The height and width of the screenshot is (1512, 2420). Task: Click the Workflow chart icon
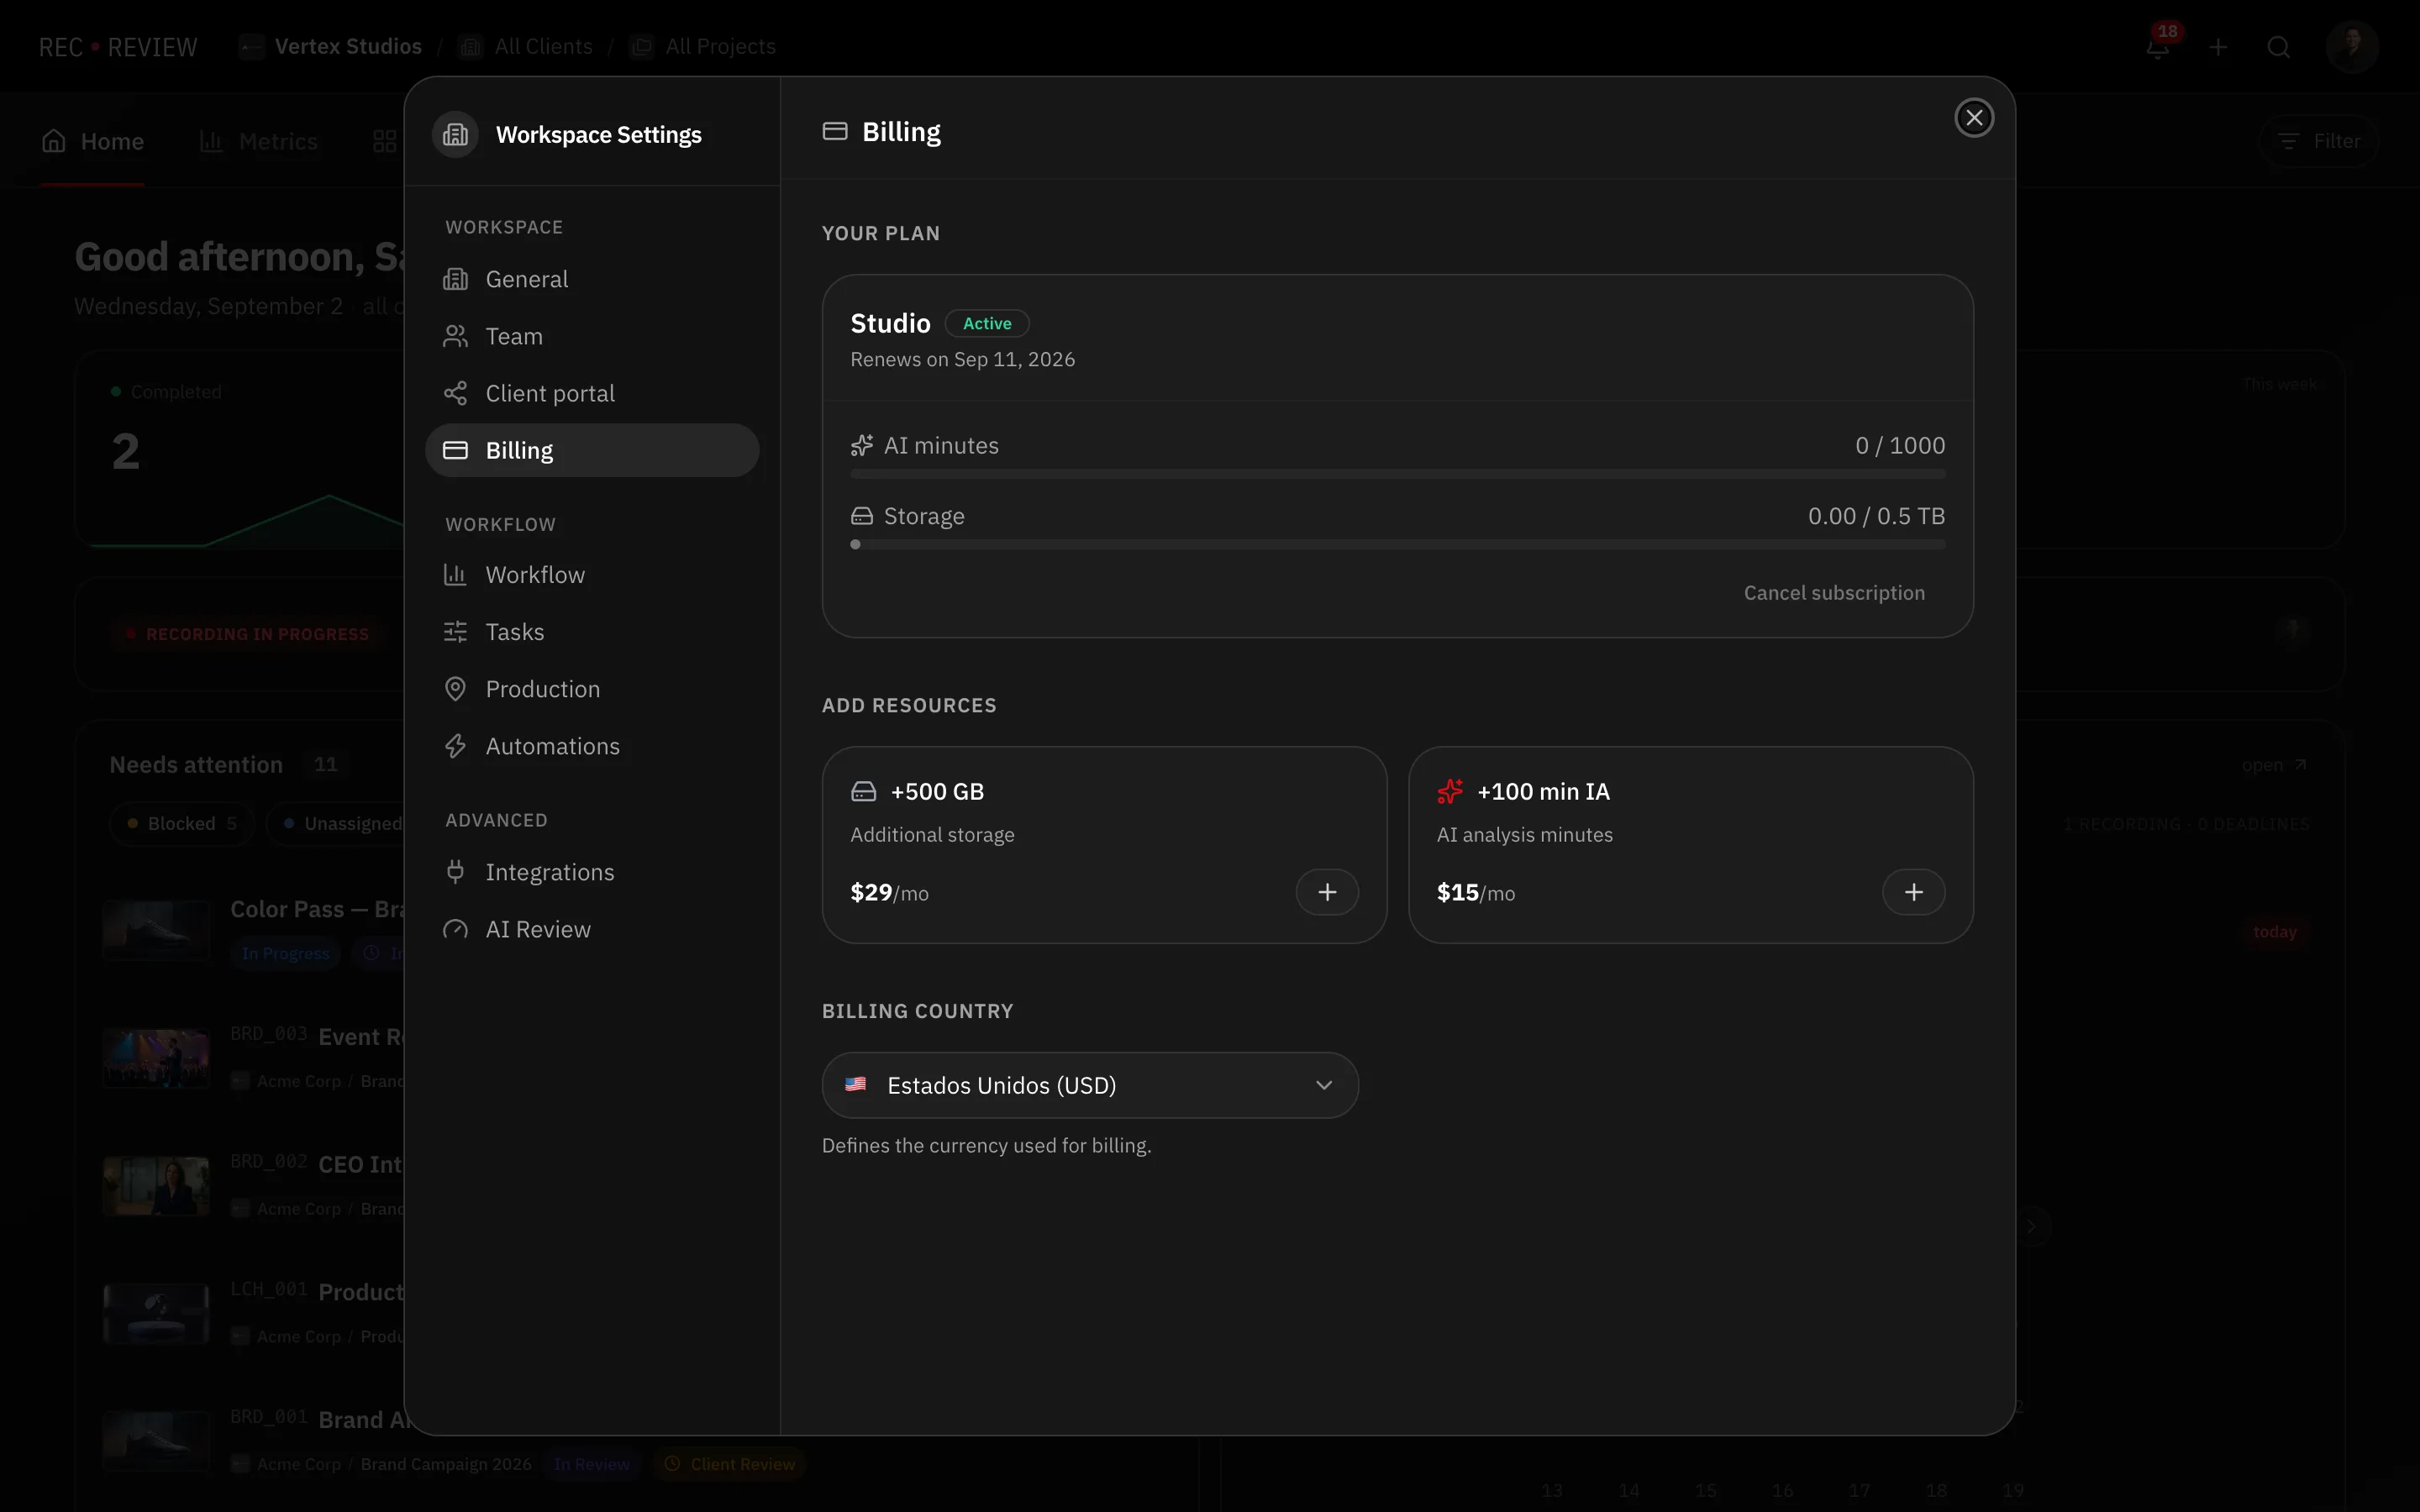(455, 575)
